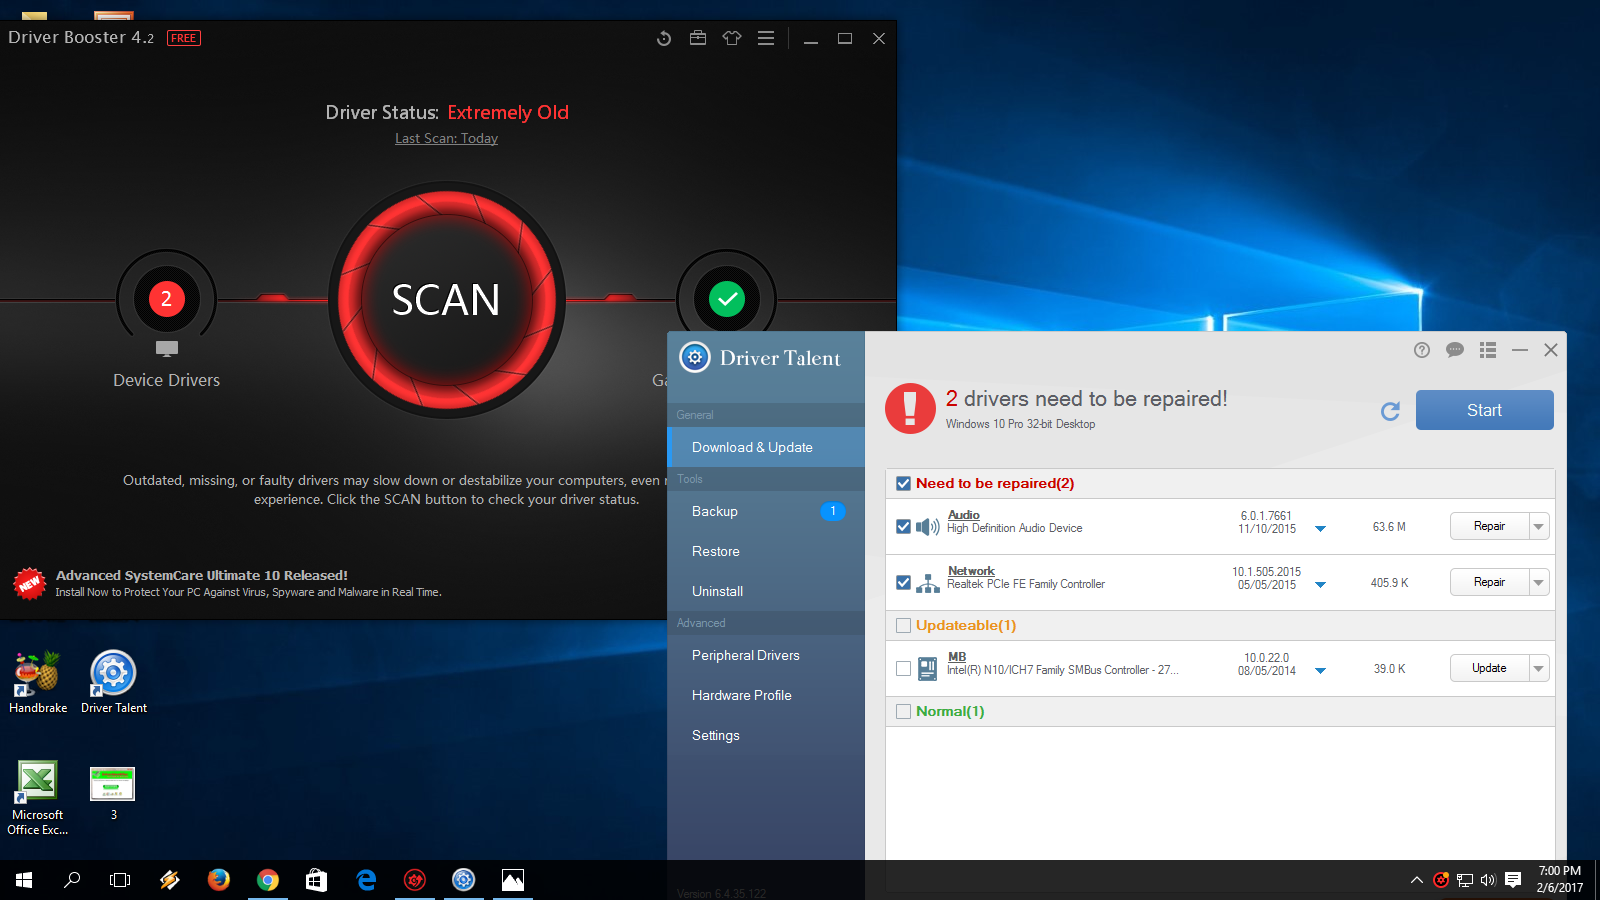Open Settings in the Driver Talent sidebar

point(766,735)
